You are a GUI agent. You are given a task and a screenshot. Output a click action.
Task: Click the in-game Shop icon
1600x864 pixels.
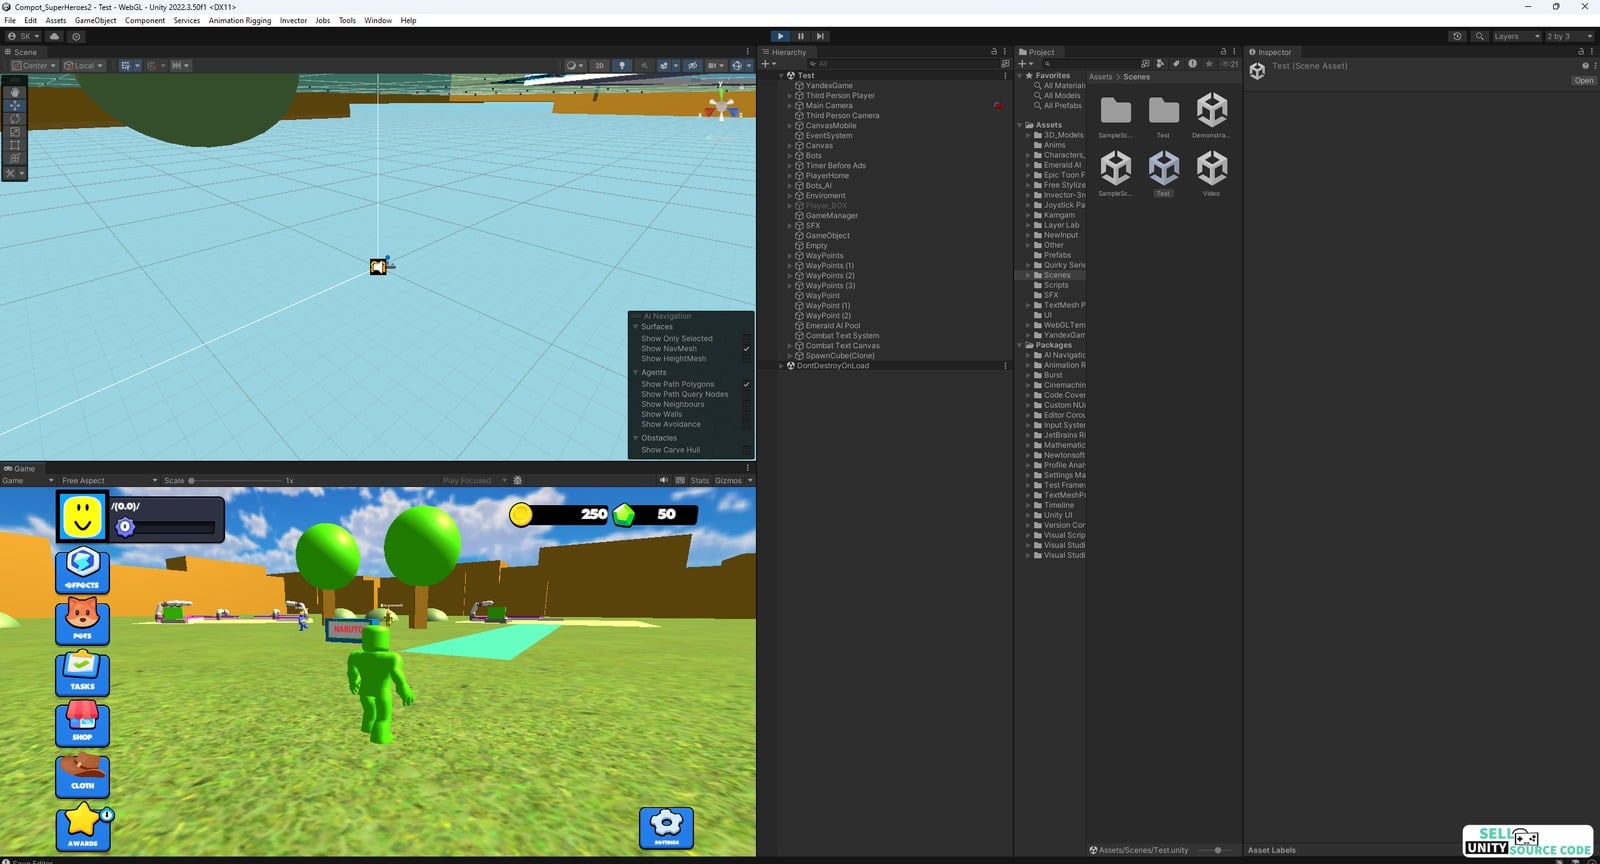(x=82, y=723)
